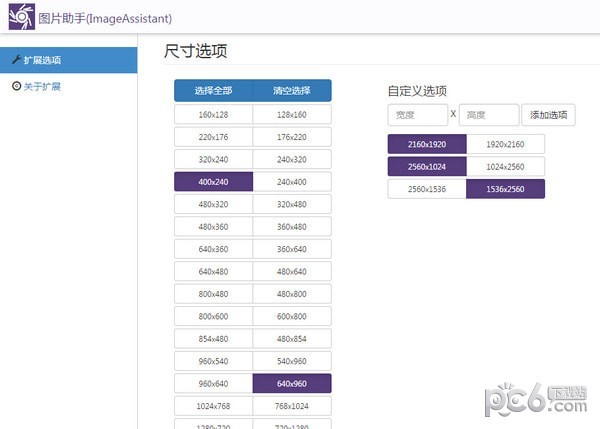Select the 360x640 size option
The width and height of the screenshot is (600, 429).
point(292,249)
